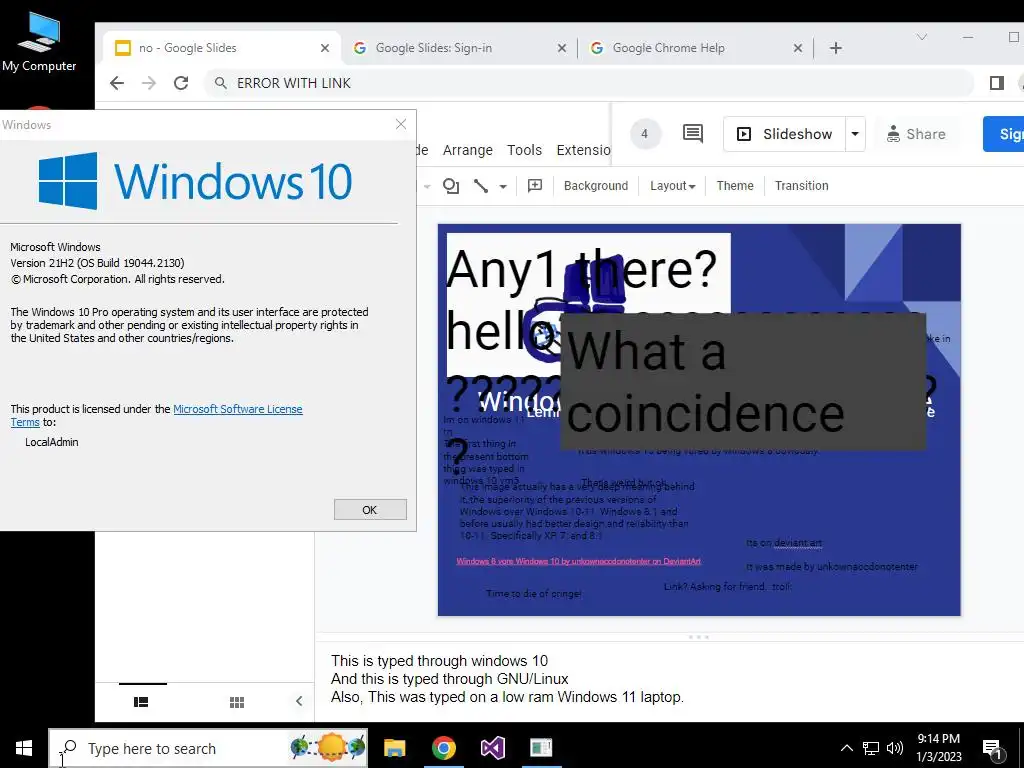The height and width of the screenshot is (768, 1024).
Task: Open File Explorer from the taskbar
Action: pos(394,748)
